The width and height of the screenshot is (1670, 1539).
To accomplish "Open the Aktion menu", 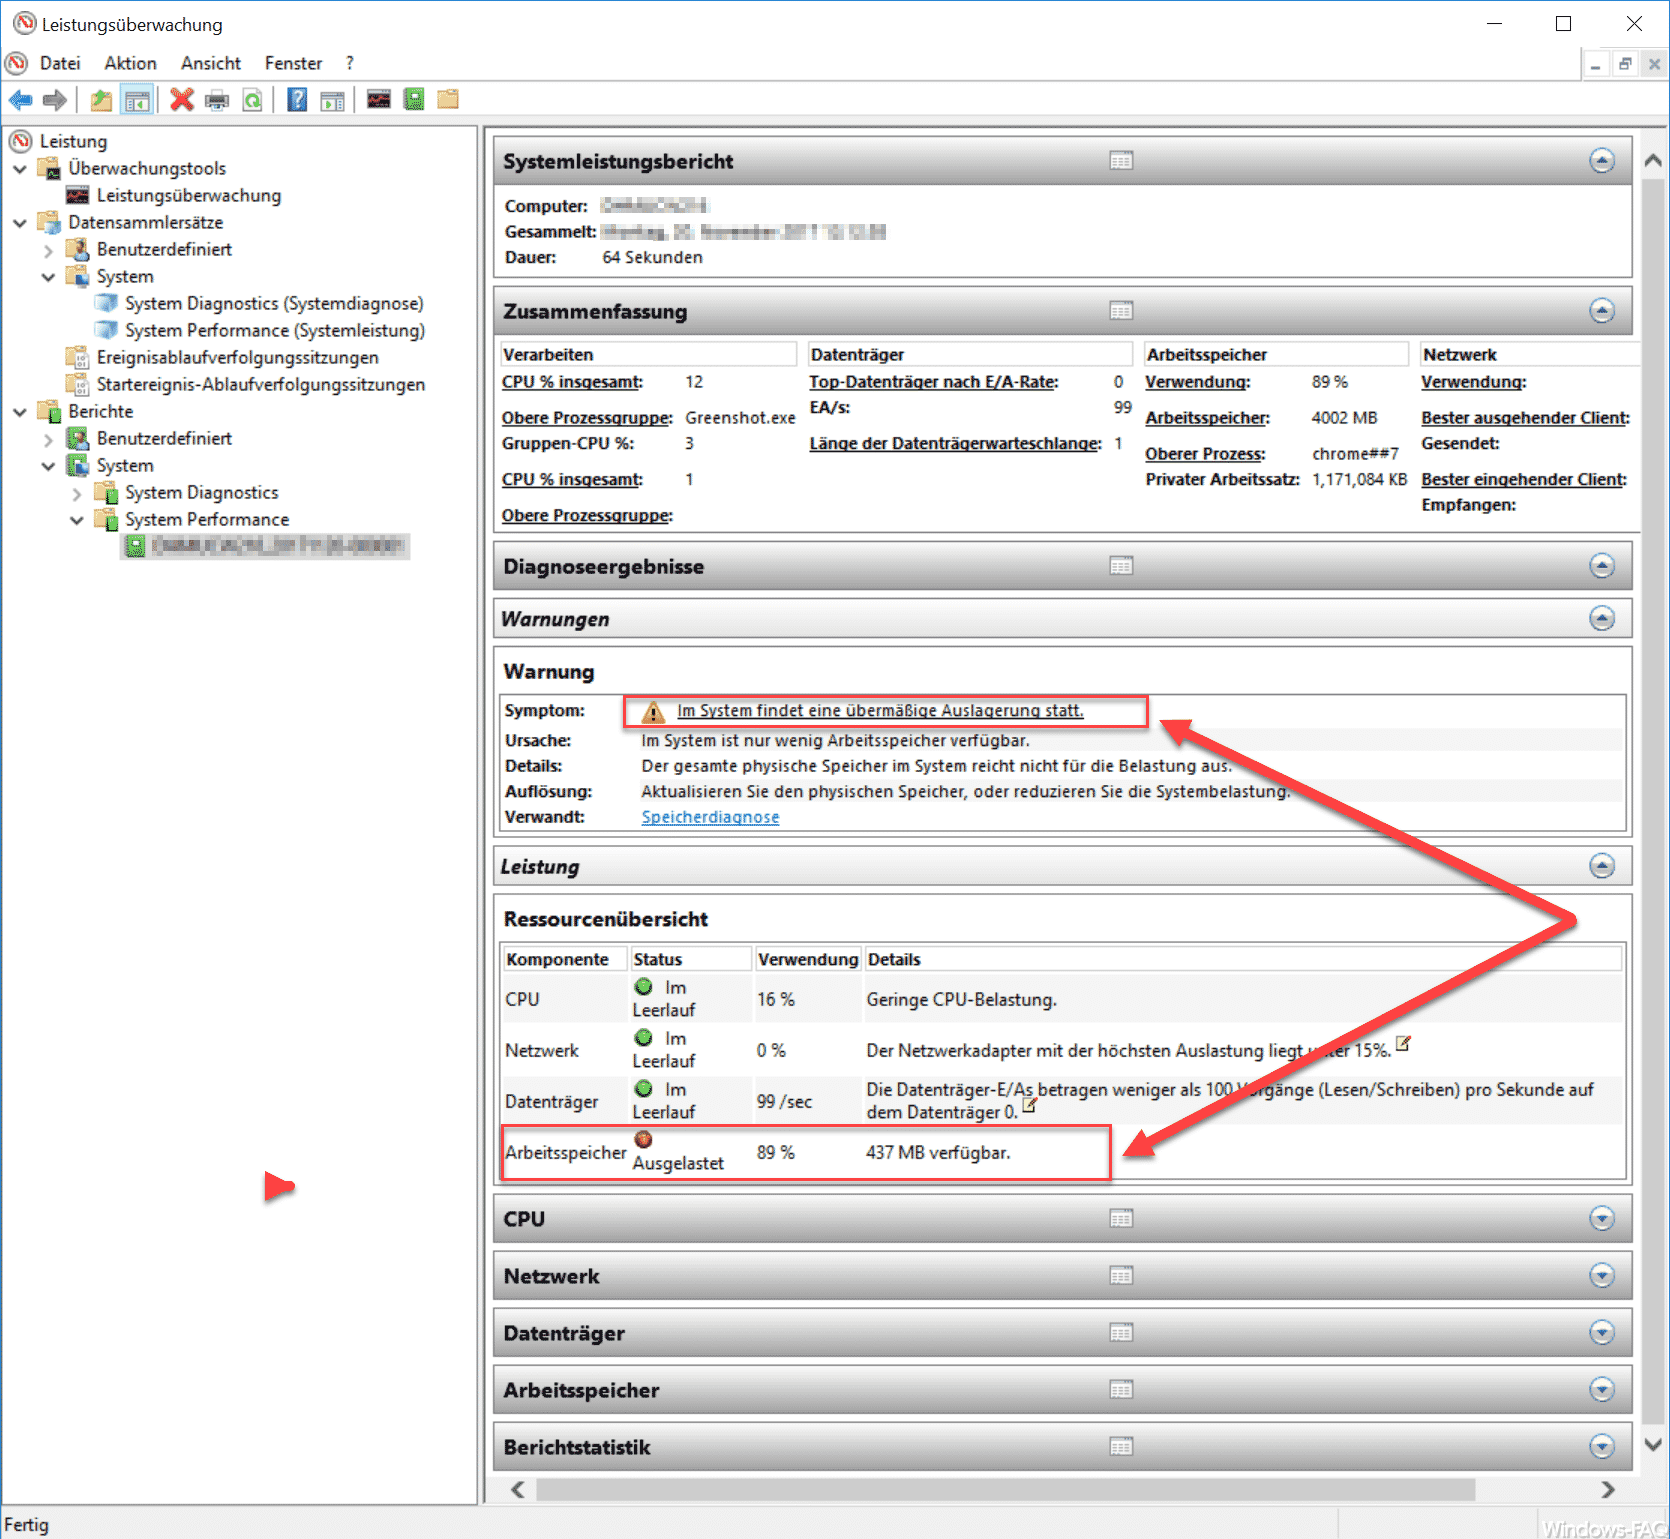I will click(130, 63).
